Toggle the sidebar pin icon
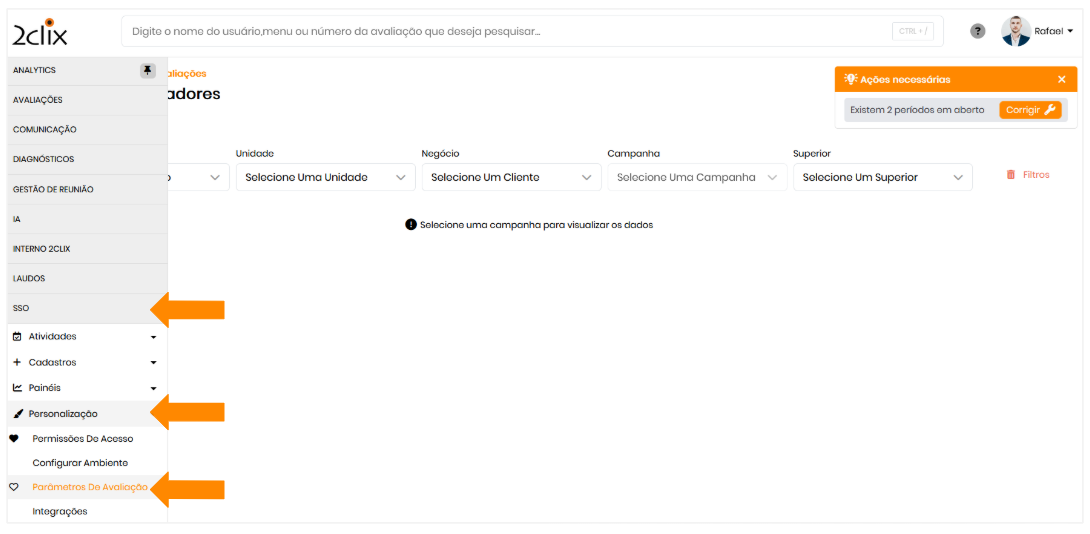Screen dimensions: 1090x534 point(148,70)
